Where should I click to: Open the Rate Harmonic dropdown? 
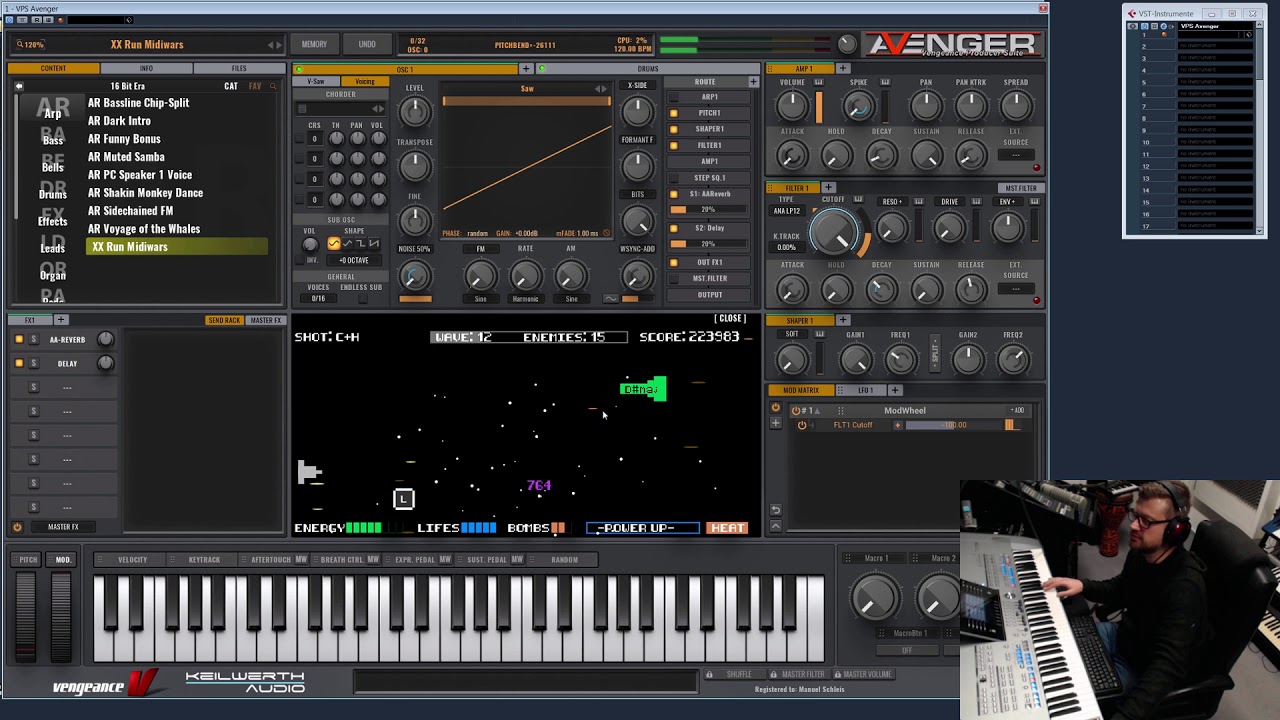coord(525,298)
